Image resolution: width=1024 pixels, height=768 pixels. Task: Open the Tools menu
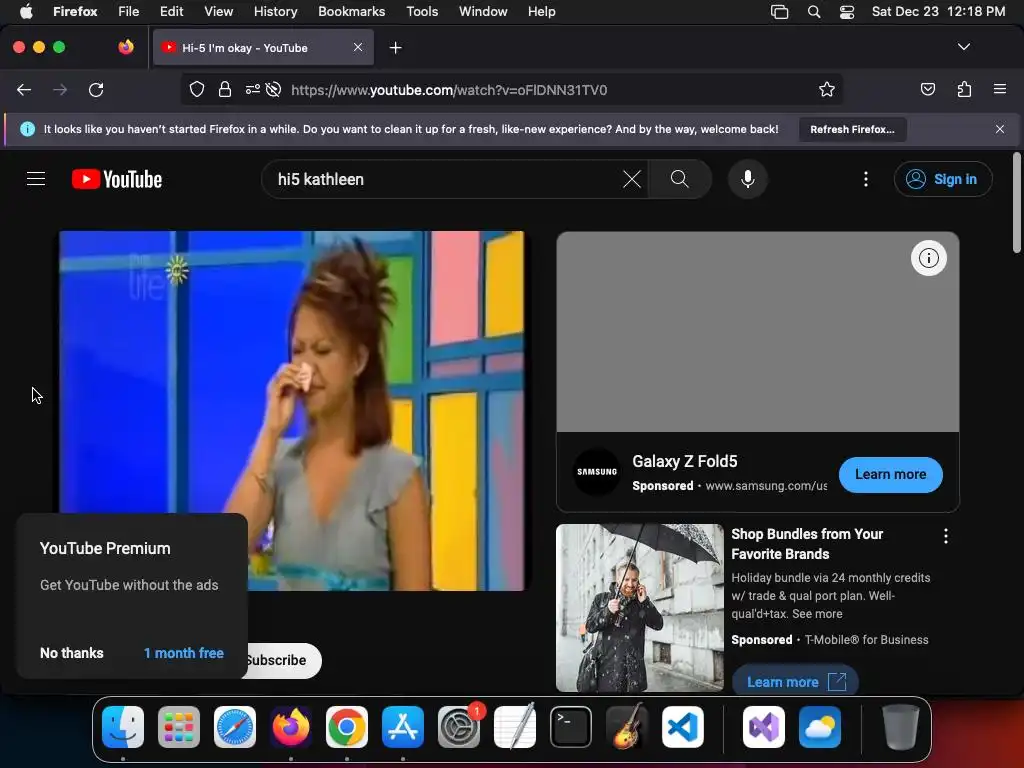[x=422, y=11]
